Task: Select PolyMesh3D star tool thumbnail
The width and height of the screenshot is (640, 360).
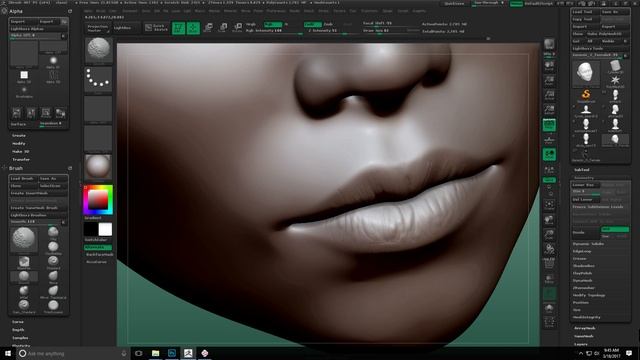Action: click(x=615, y=80)
